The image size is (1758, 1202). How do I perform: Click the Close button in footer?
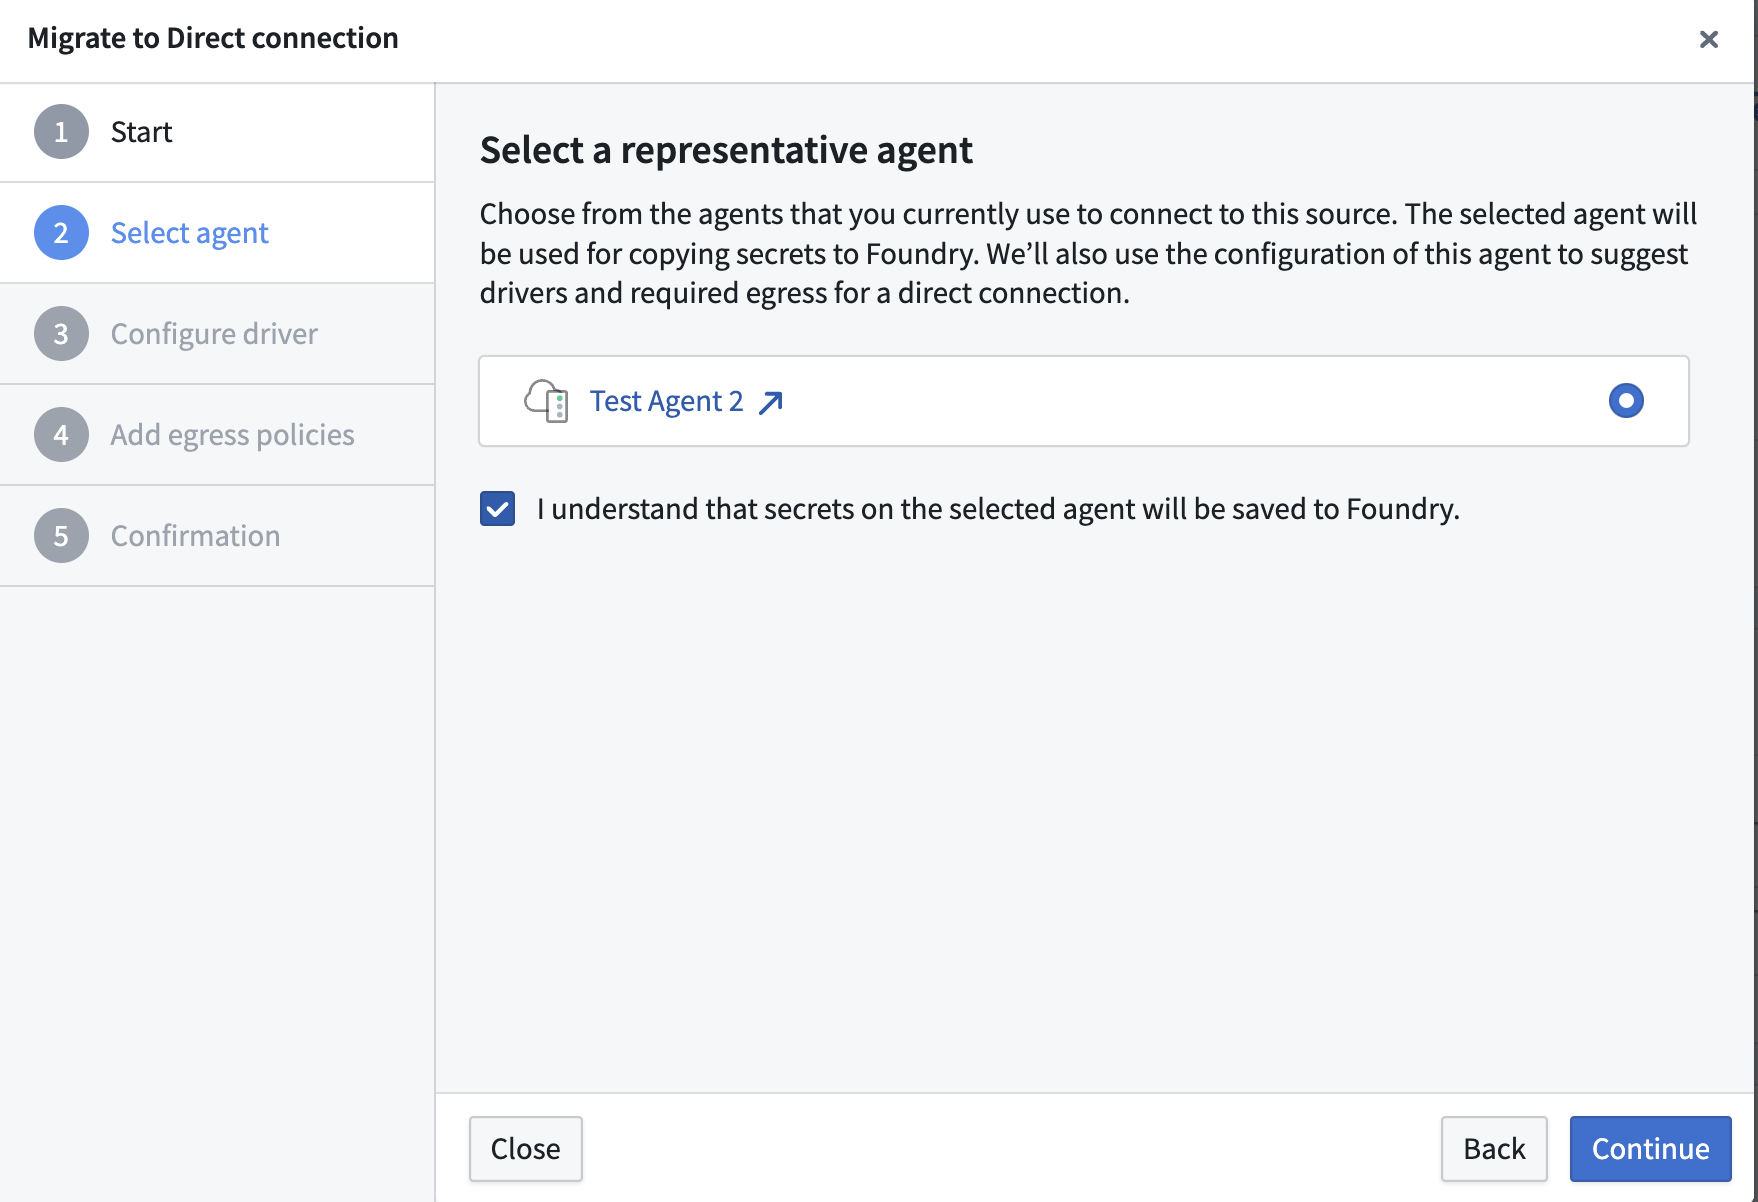pyautogui.click(x=525, y=1149)
